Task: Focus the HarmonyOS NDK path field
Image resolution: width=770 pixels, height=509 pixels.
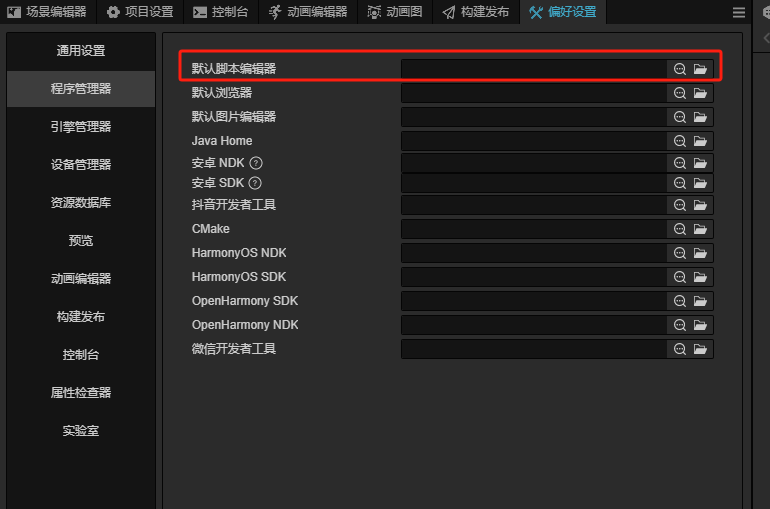Action: (x=534, y=253)
